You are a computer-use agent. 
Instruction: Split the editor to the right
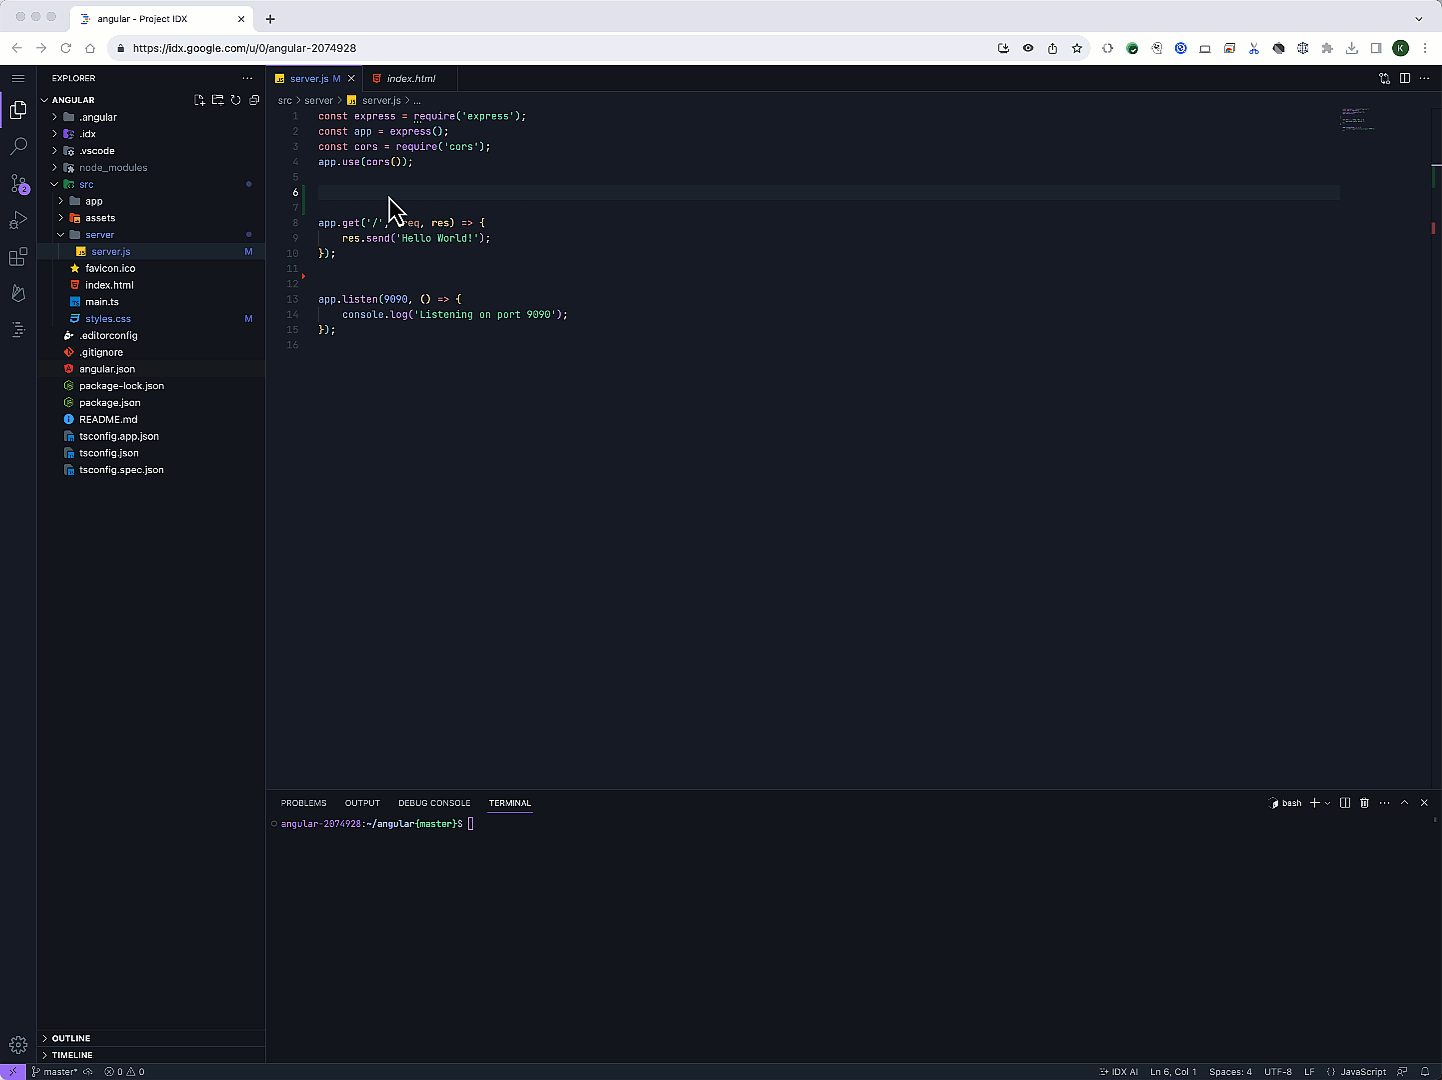pyautogui.click(x=1405, y=78)
